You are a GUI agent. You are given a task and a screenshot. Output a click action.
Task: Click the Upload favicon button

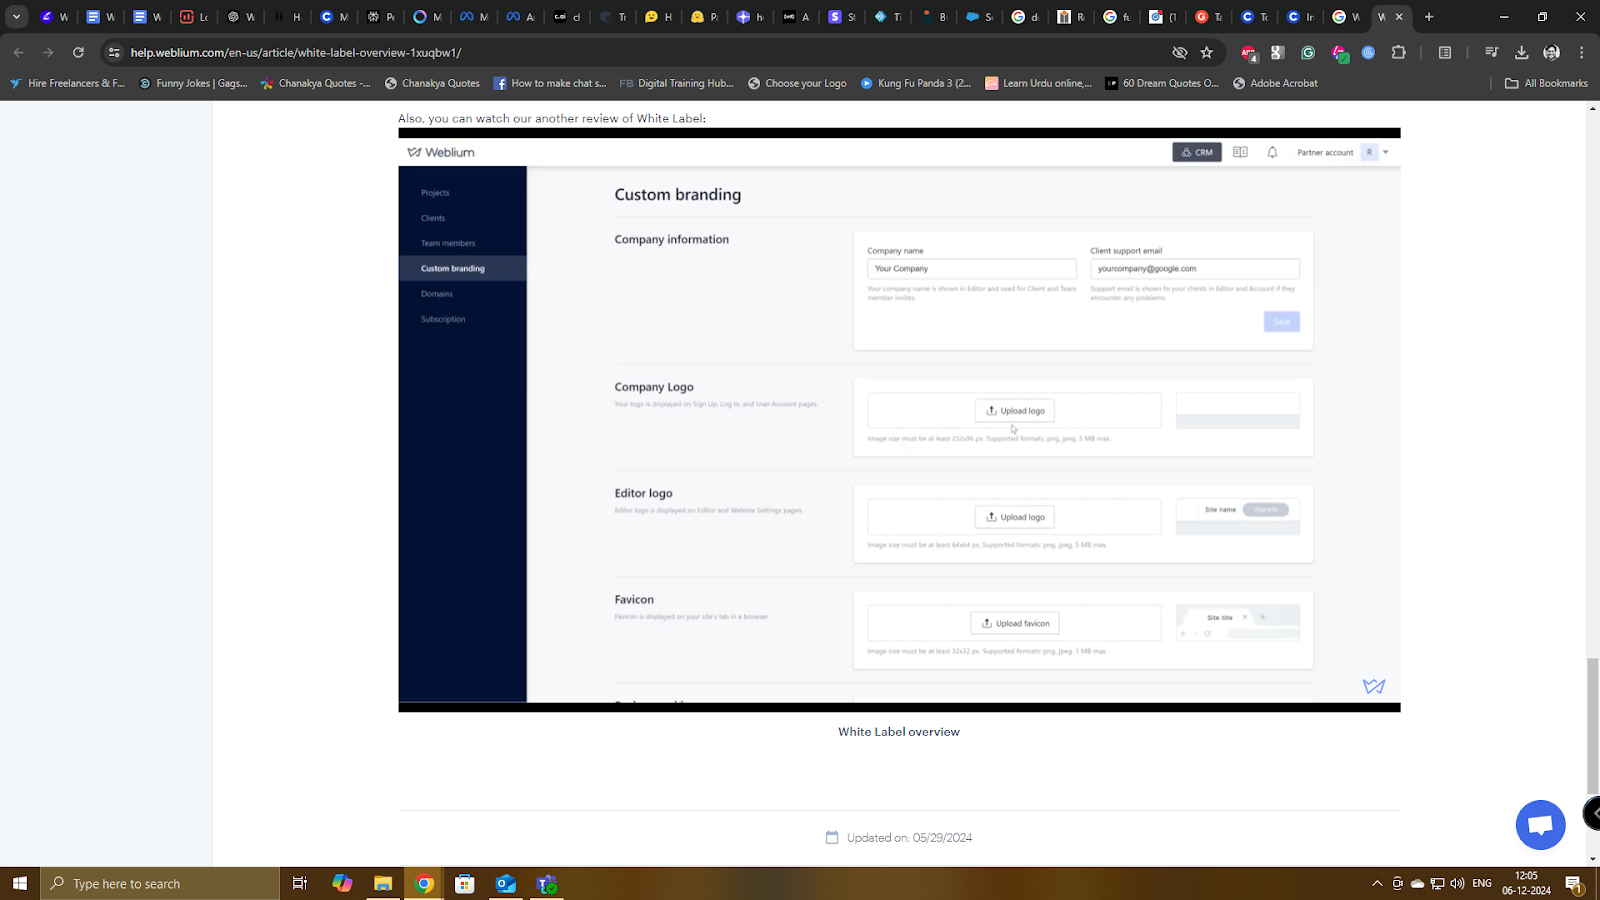(1015, 623)
